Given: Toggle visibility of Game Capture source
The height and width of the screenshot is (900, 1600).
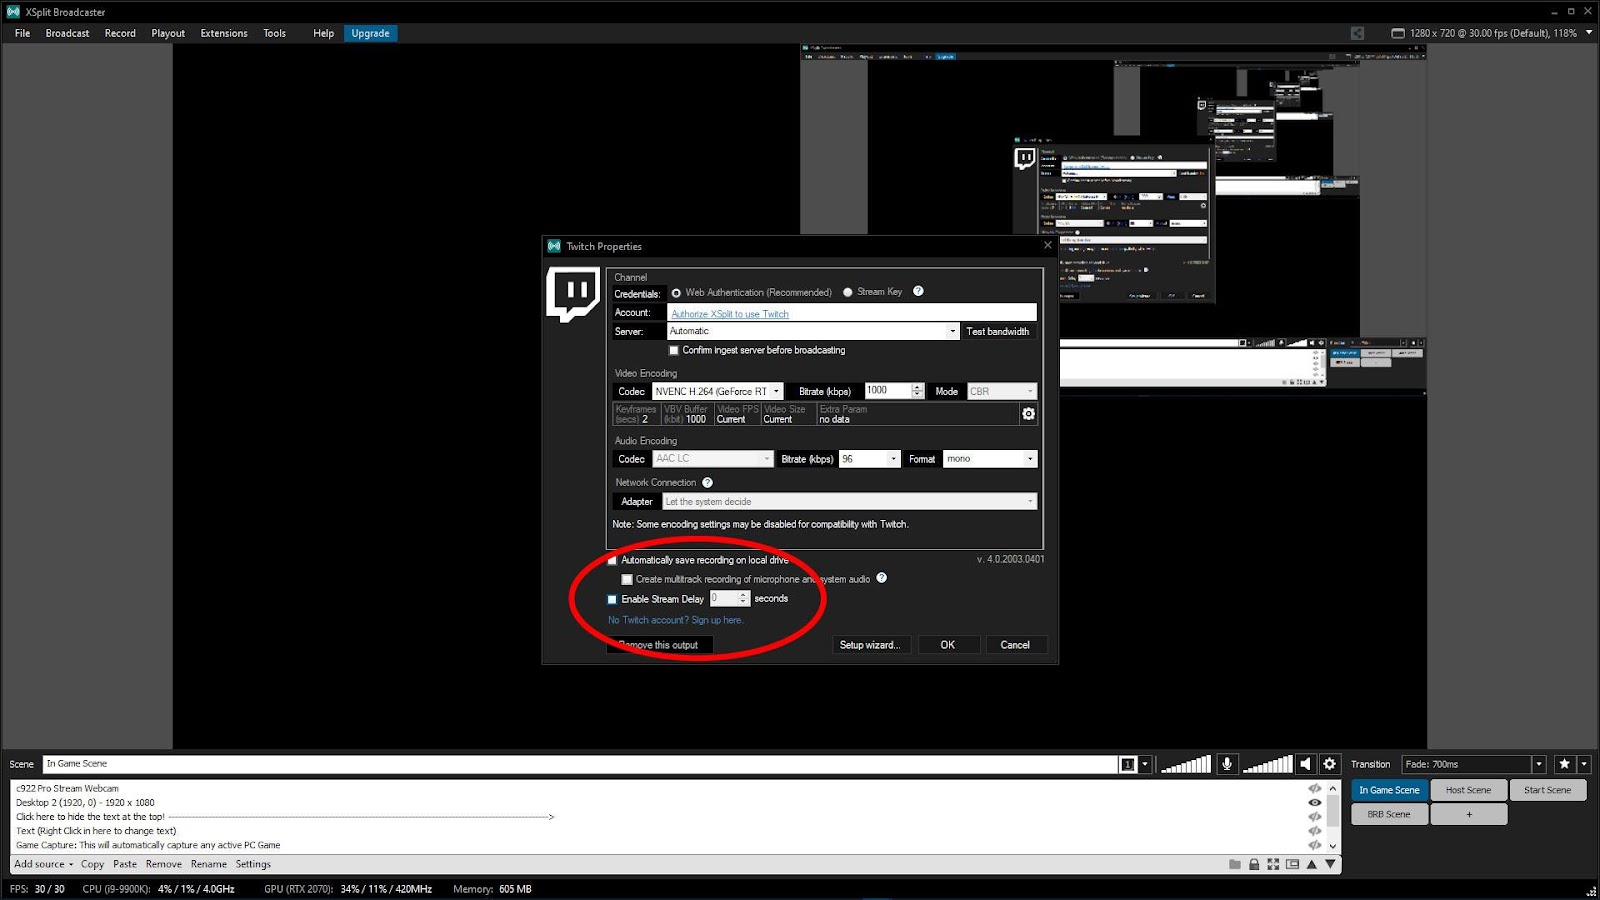Looking at the screenshot, I should coord(1314,845).
